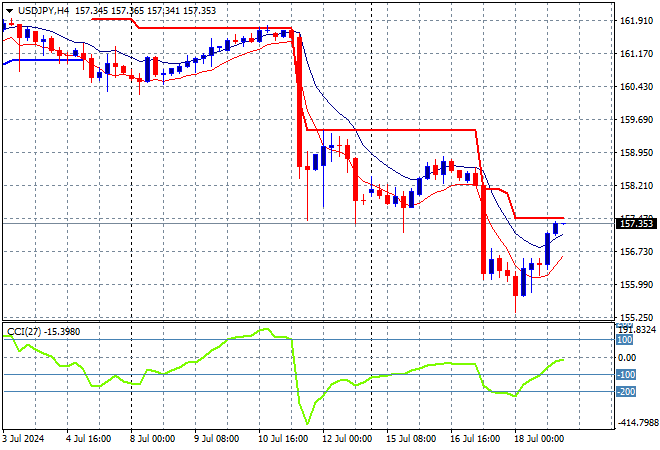Click the 159.690 price axis label

[x=636, y=120]
